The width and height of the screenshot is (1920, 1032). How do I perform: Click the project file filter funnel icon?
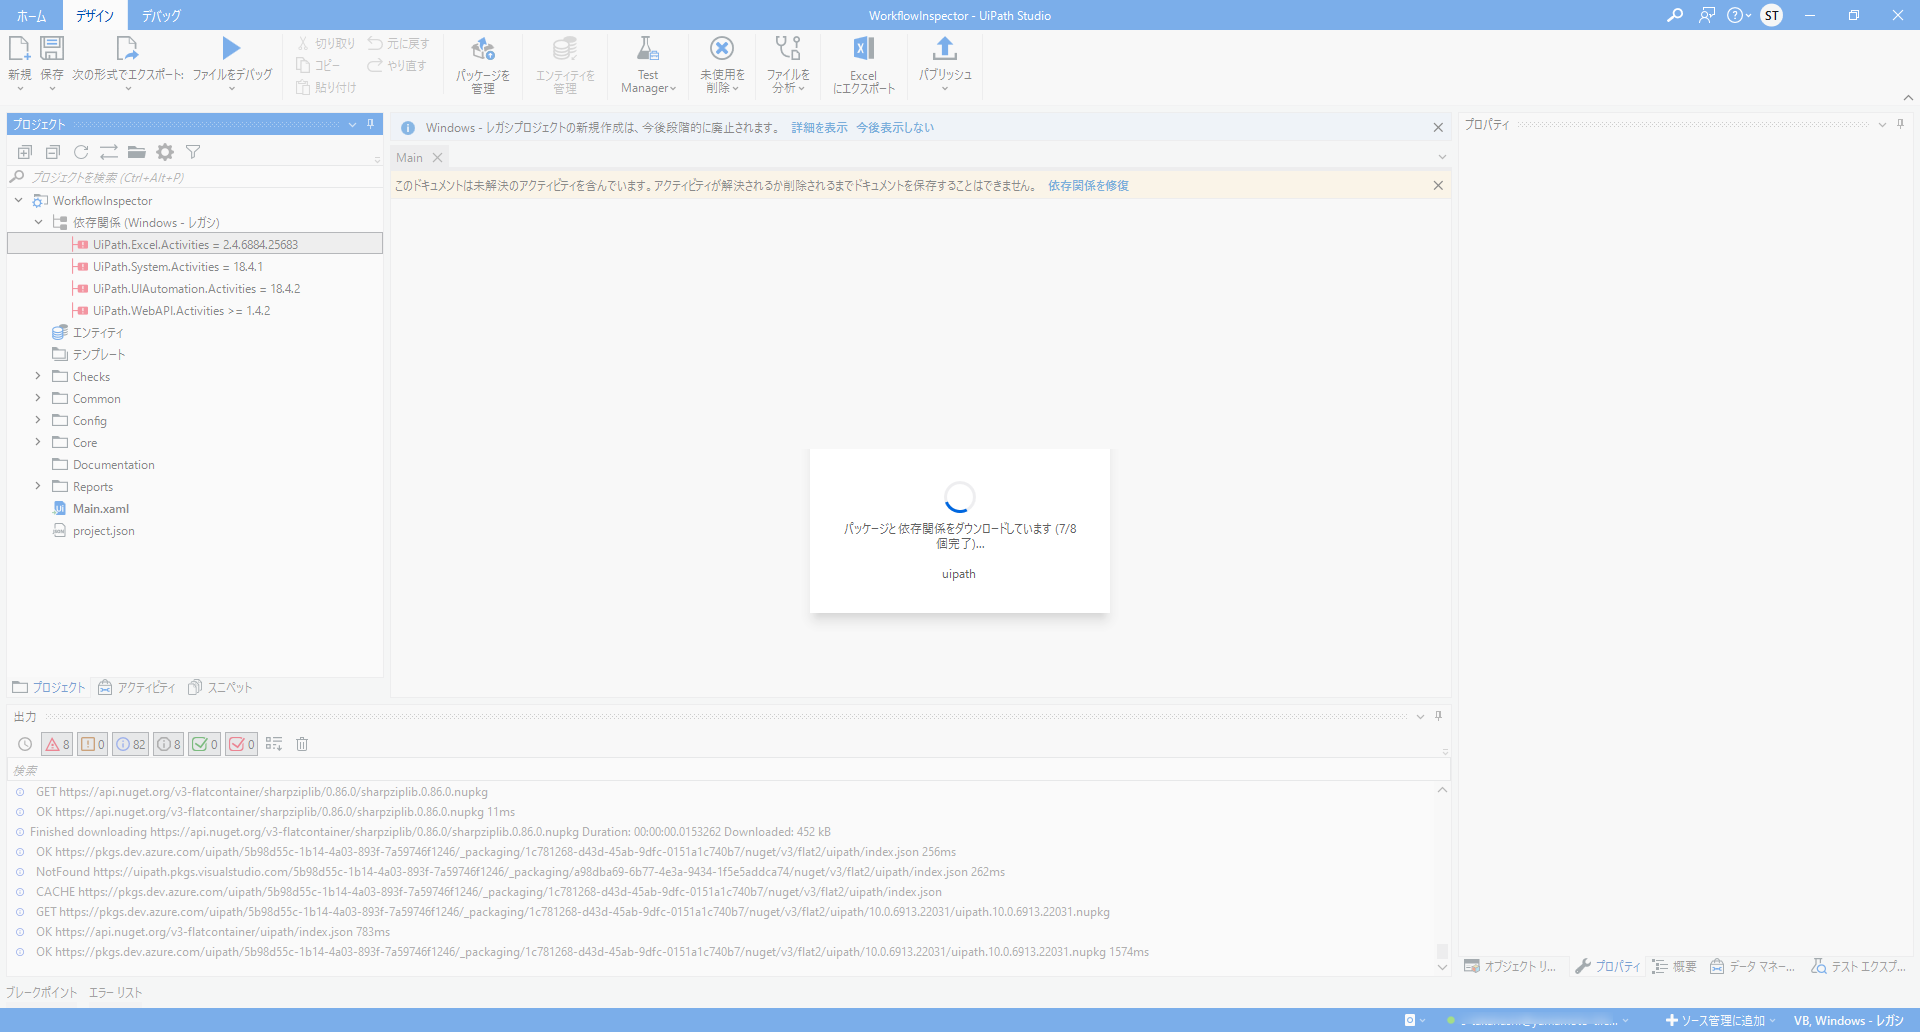pyautogui.click(x=193, y=152)
